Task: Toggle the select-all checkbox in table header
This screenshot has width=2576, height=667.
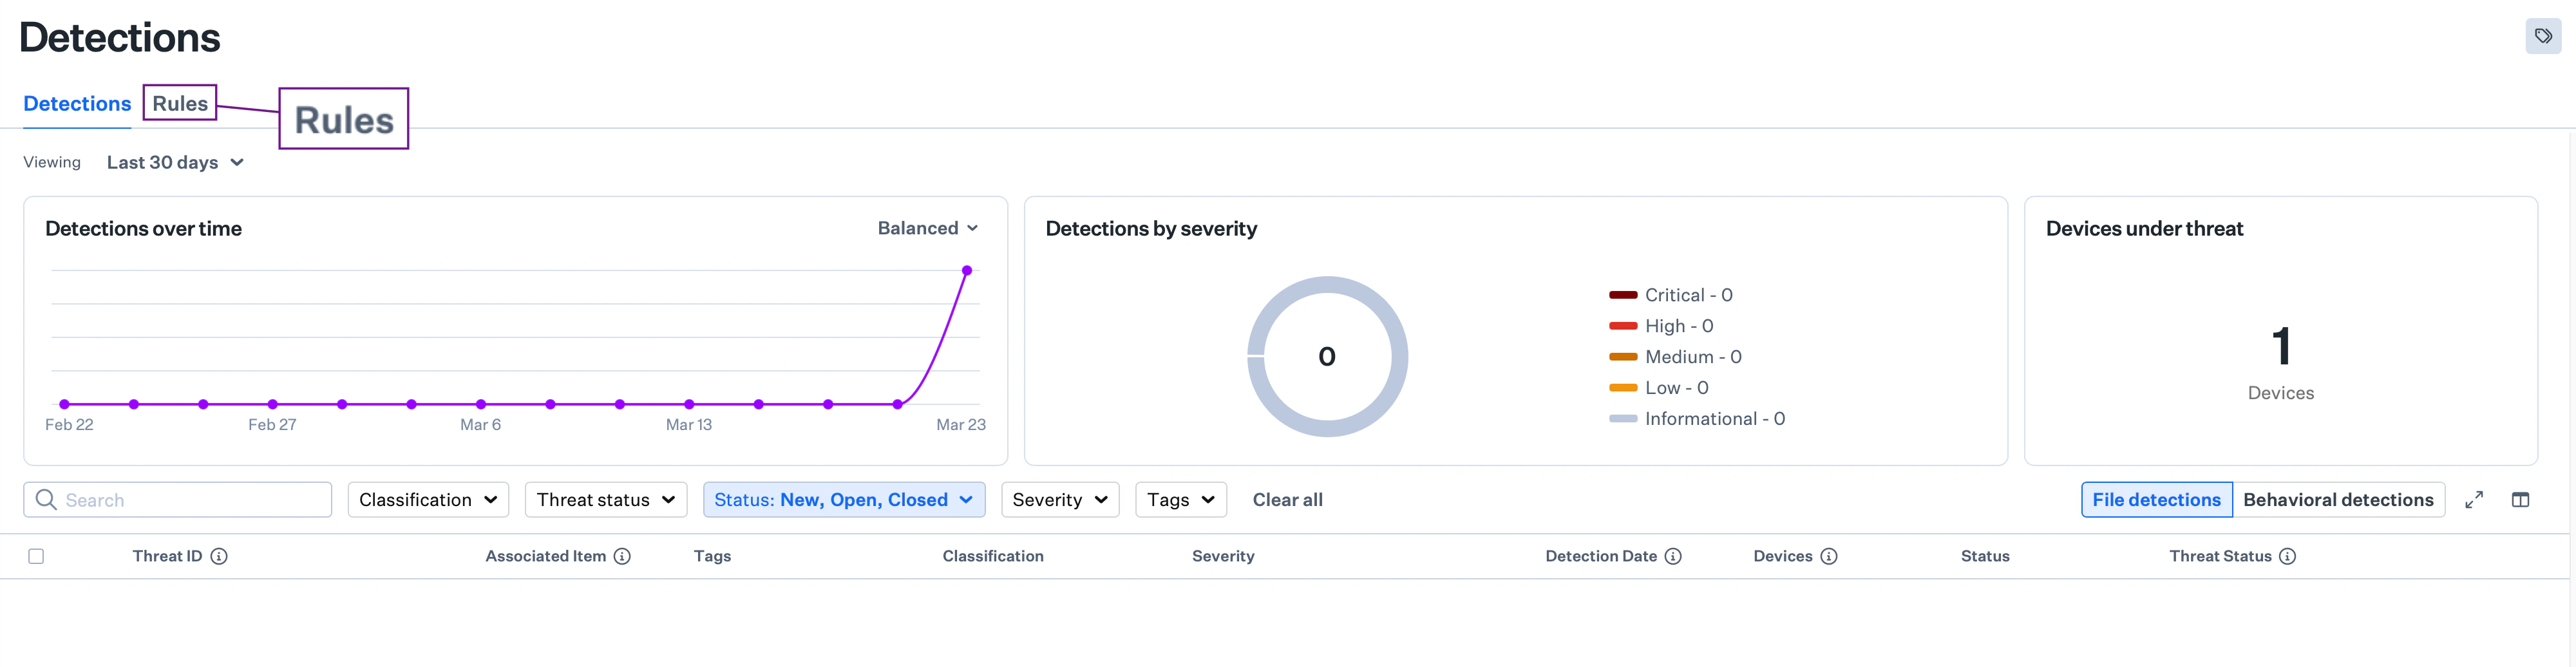Action: click(x=37, y=556)
